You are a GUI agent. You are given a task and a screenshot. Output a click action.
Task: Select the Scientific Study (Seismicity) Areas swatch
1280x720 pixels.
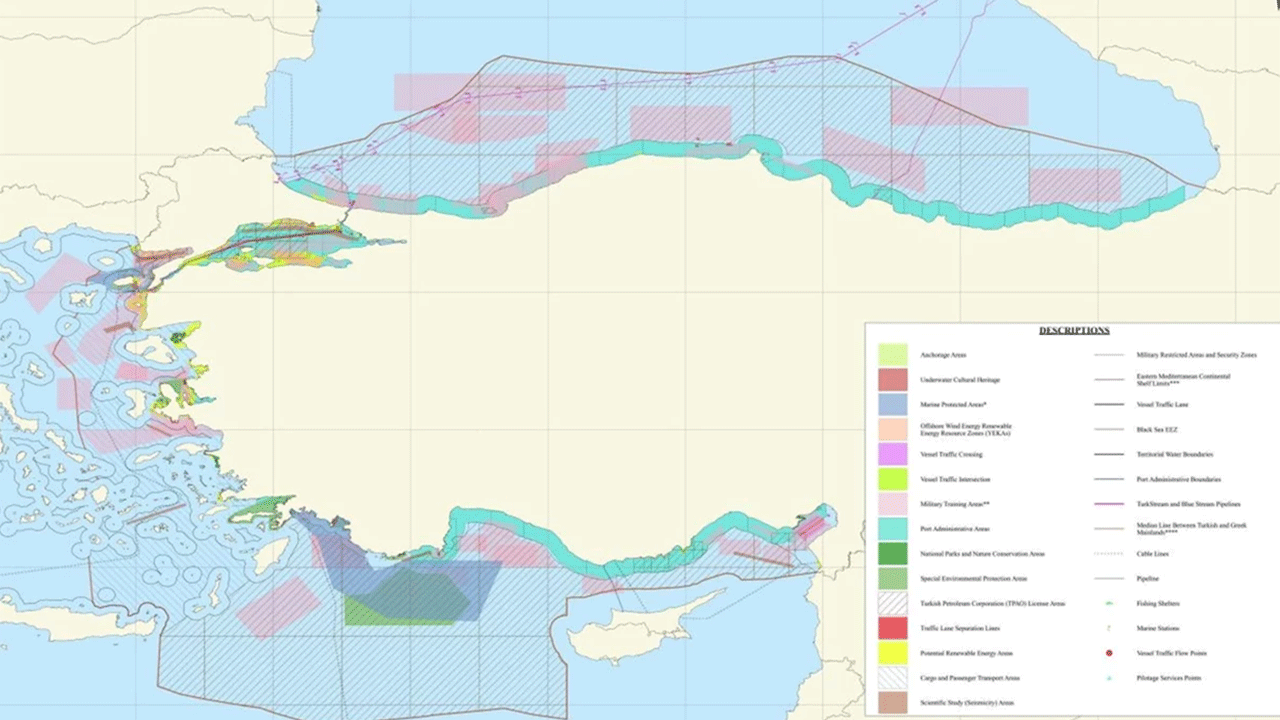pyautogui.click(x=892, y=703)
